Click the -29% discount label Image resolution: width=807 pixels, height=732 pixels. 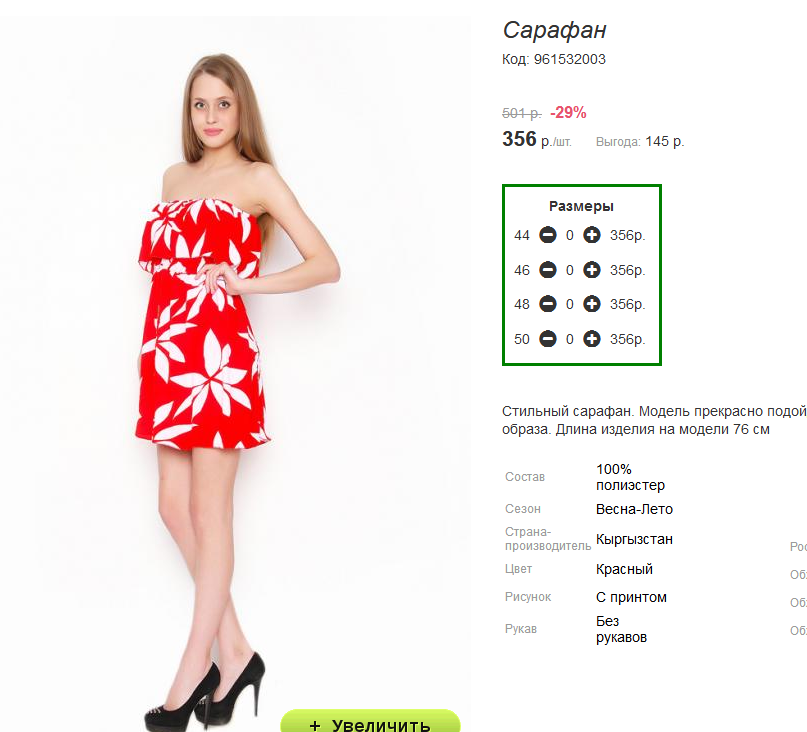click(x=568, y=112)
